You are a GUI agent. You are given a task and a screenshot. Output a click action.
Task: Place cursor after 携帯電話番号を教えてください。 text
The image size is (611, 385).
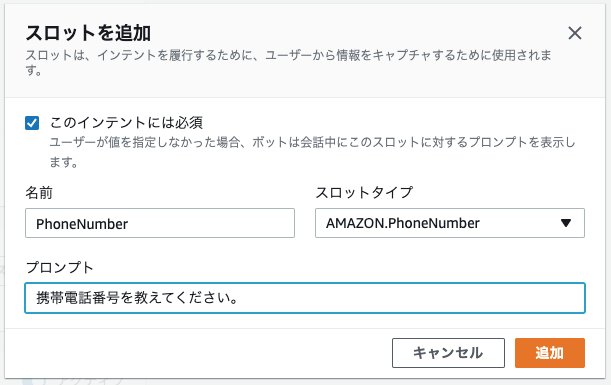pyautogui.click(x=238, y=298)
